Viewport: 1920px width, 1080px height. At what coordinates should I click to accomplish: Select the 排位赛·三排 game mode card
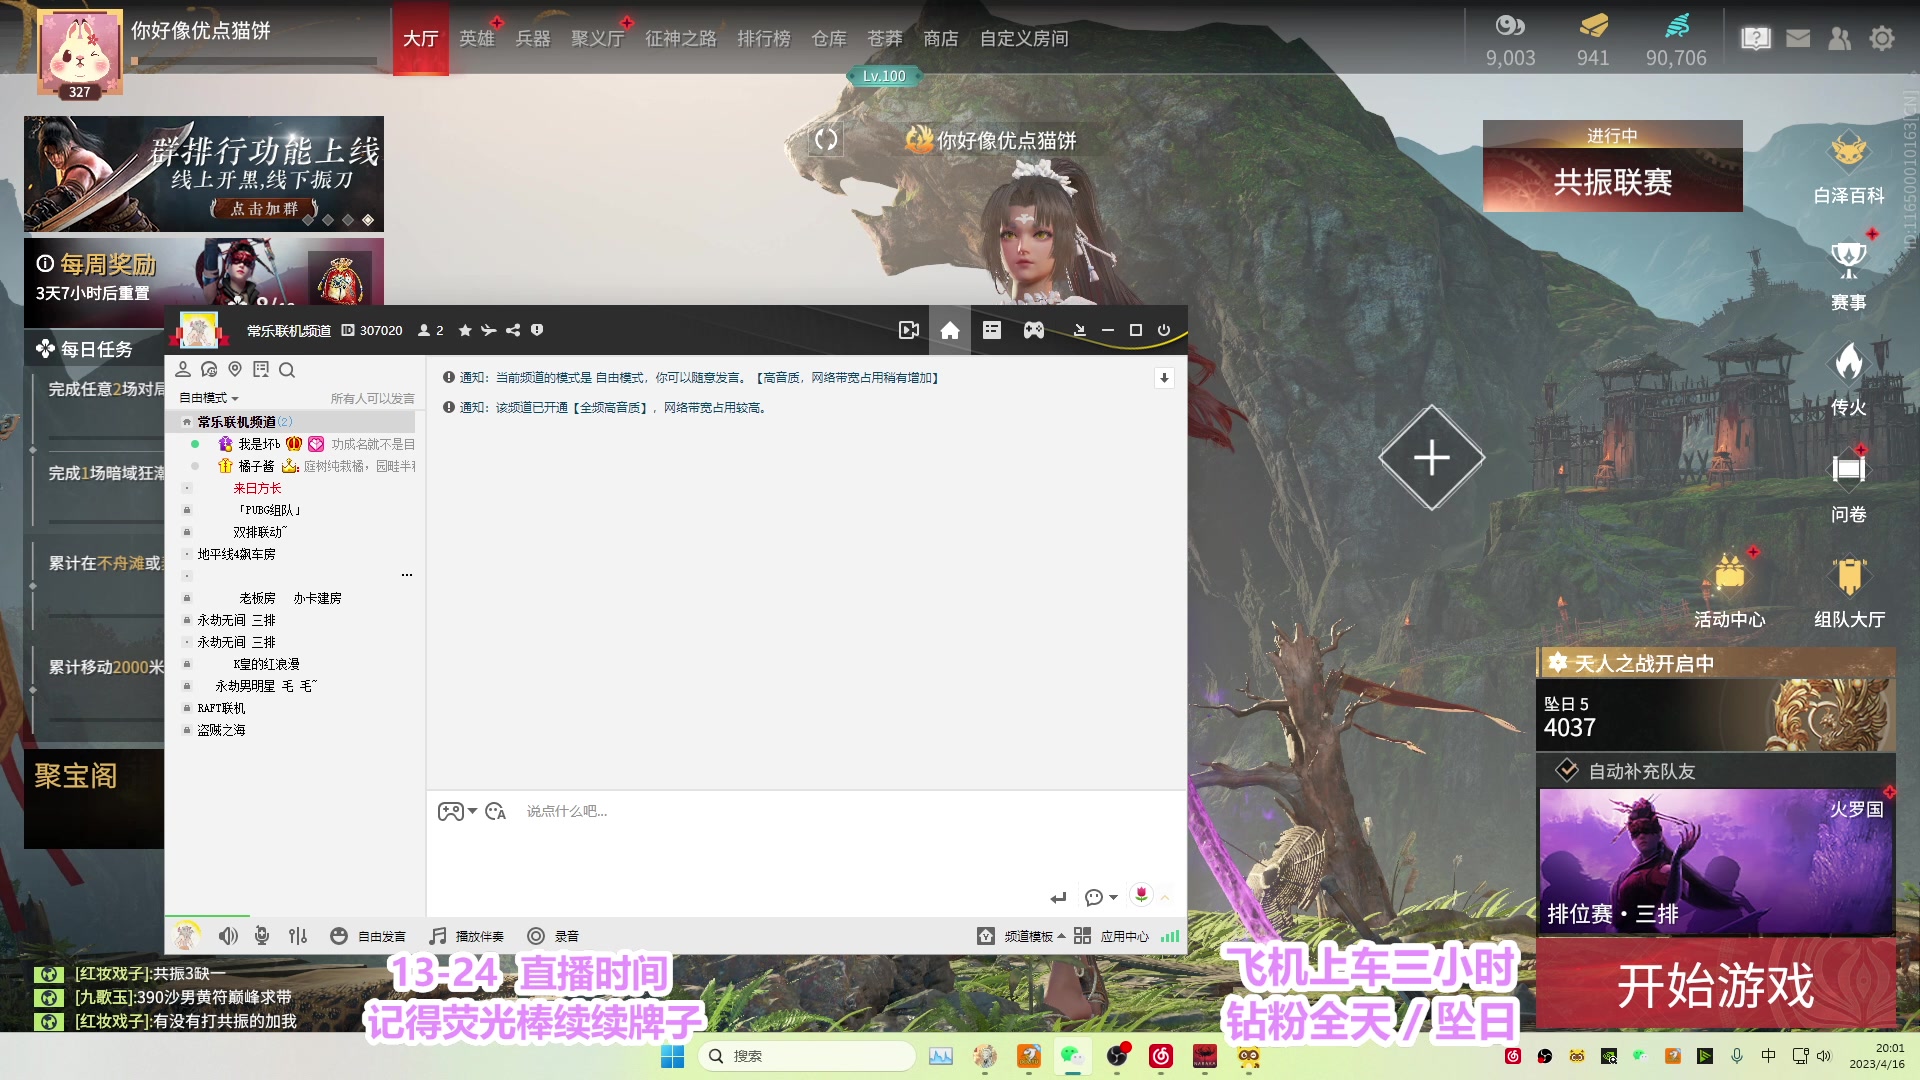coord(1716,861)
